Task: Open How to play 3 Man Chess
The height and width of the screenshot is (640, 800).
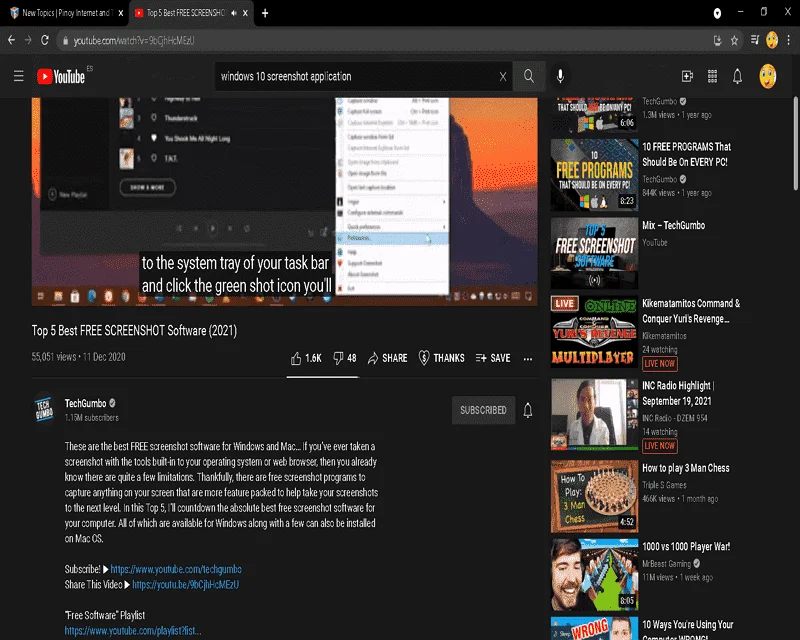Action: (686, 468)
